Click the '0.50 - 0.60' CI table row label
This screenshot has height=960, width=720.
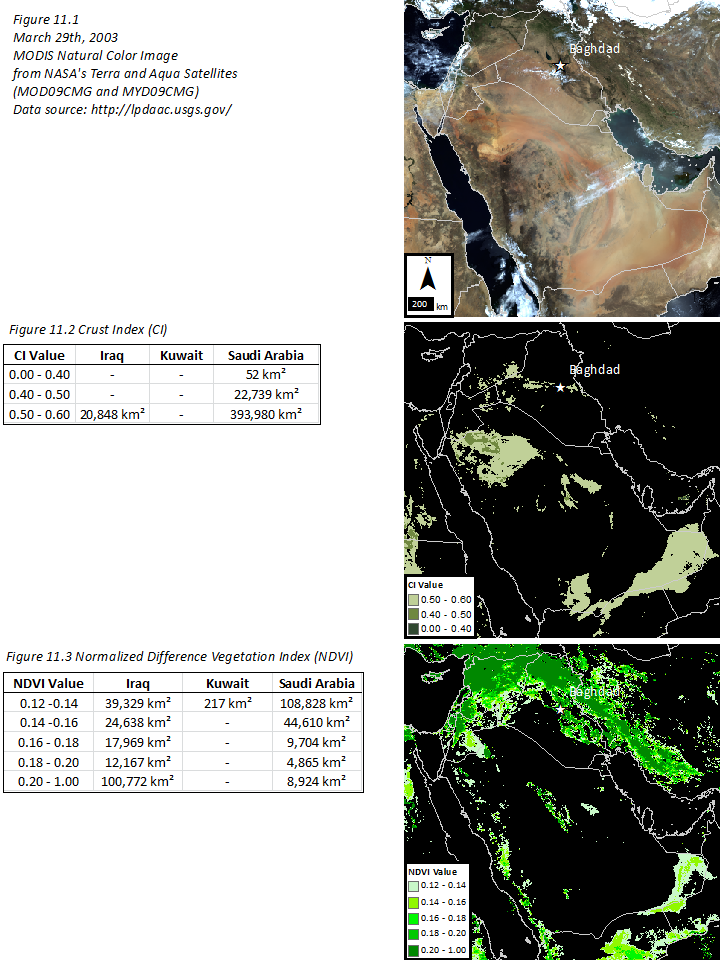39,414
